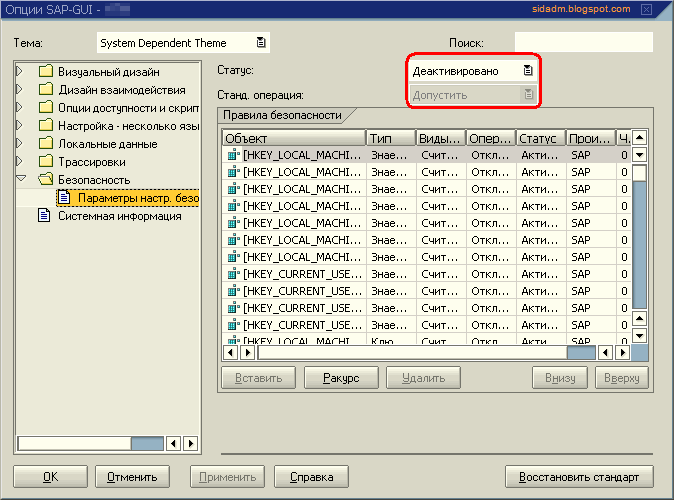674x500 pixels.
Task: Click the tree panel scroll-left arrow
Action: [173, 443]
